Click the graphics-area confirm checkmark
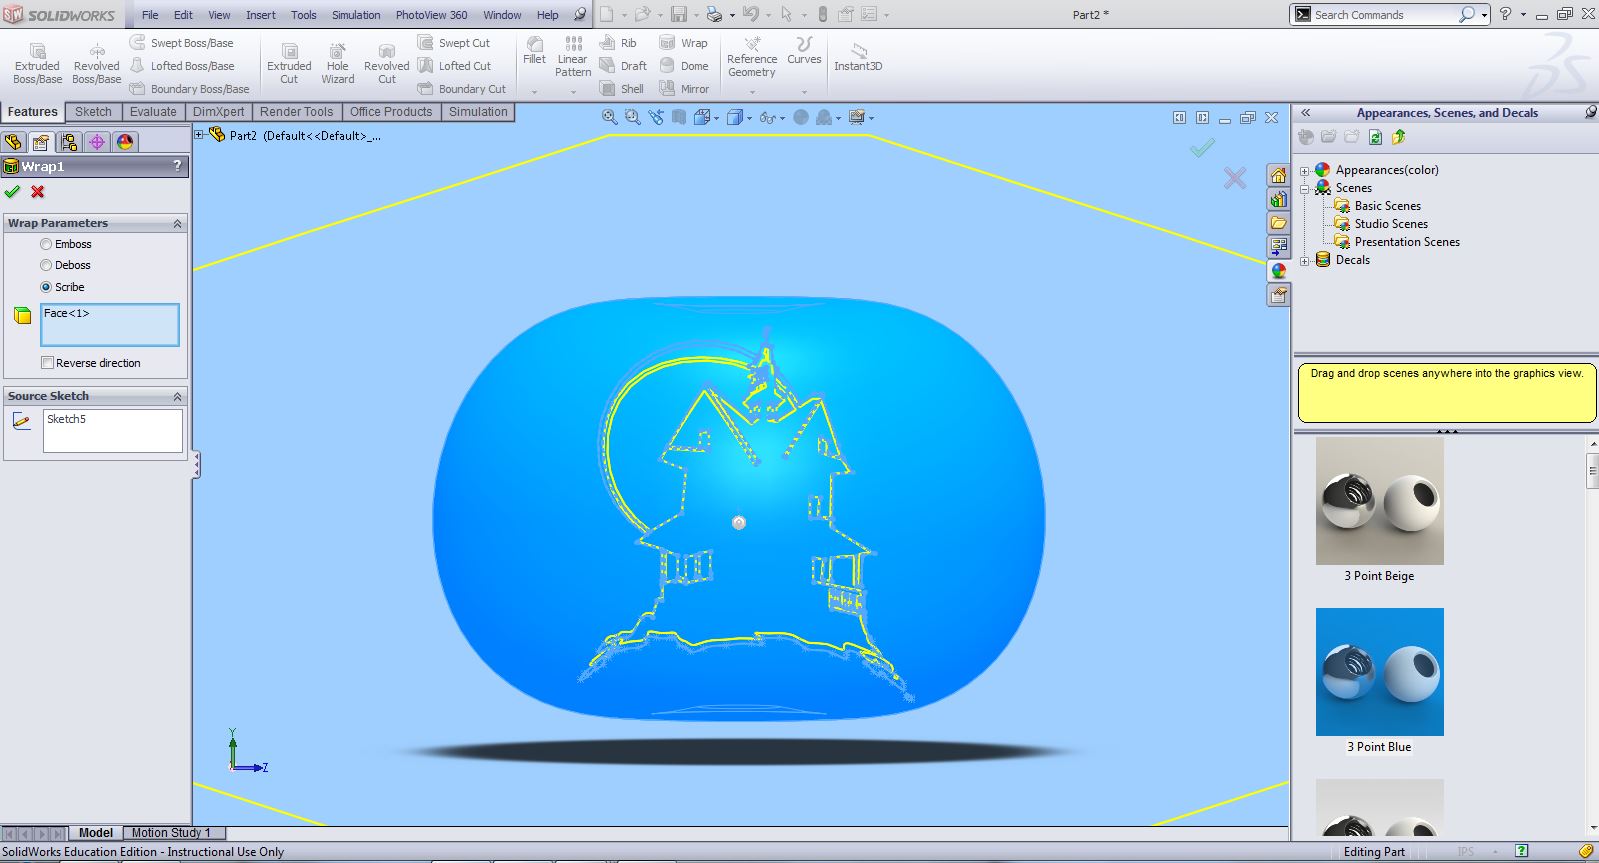This screenshot has width=1599, height=863. pos(1202,148)
